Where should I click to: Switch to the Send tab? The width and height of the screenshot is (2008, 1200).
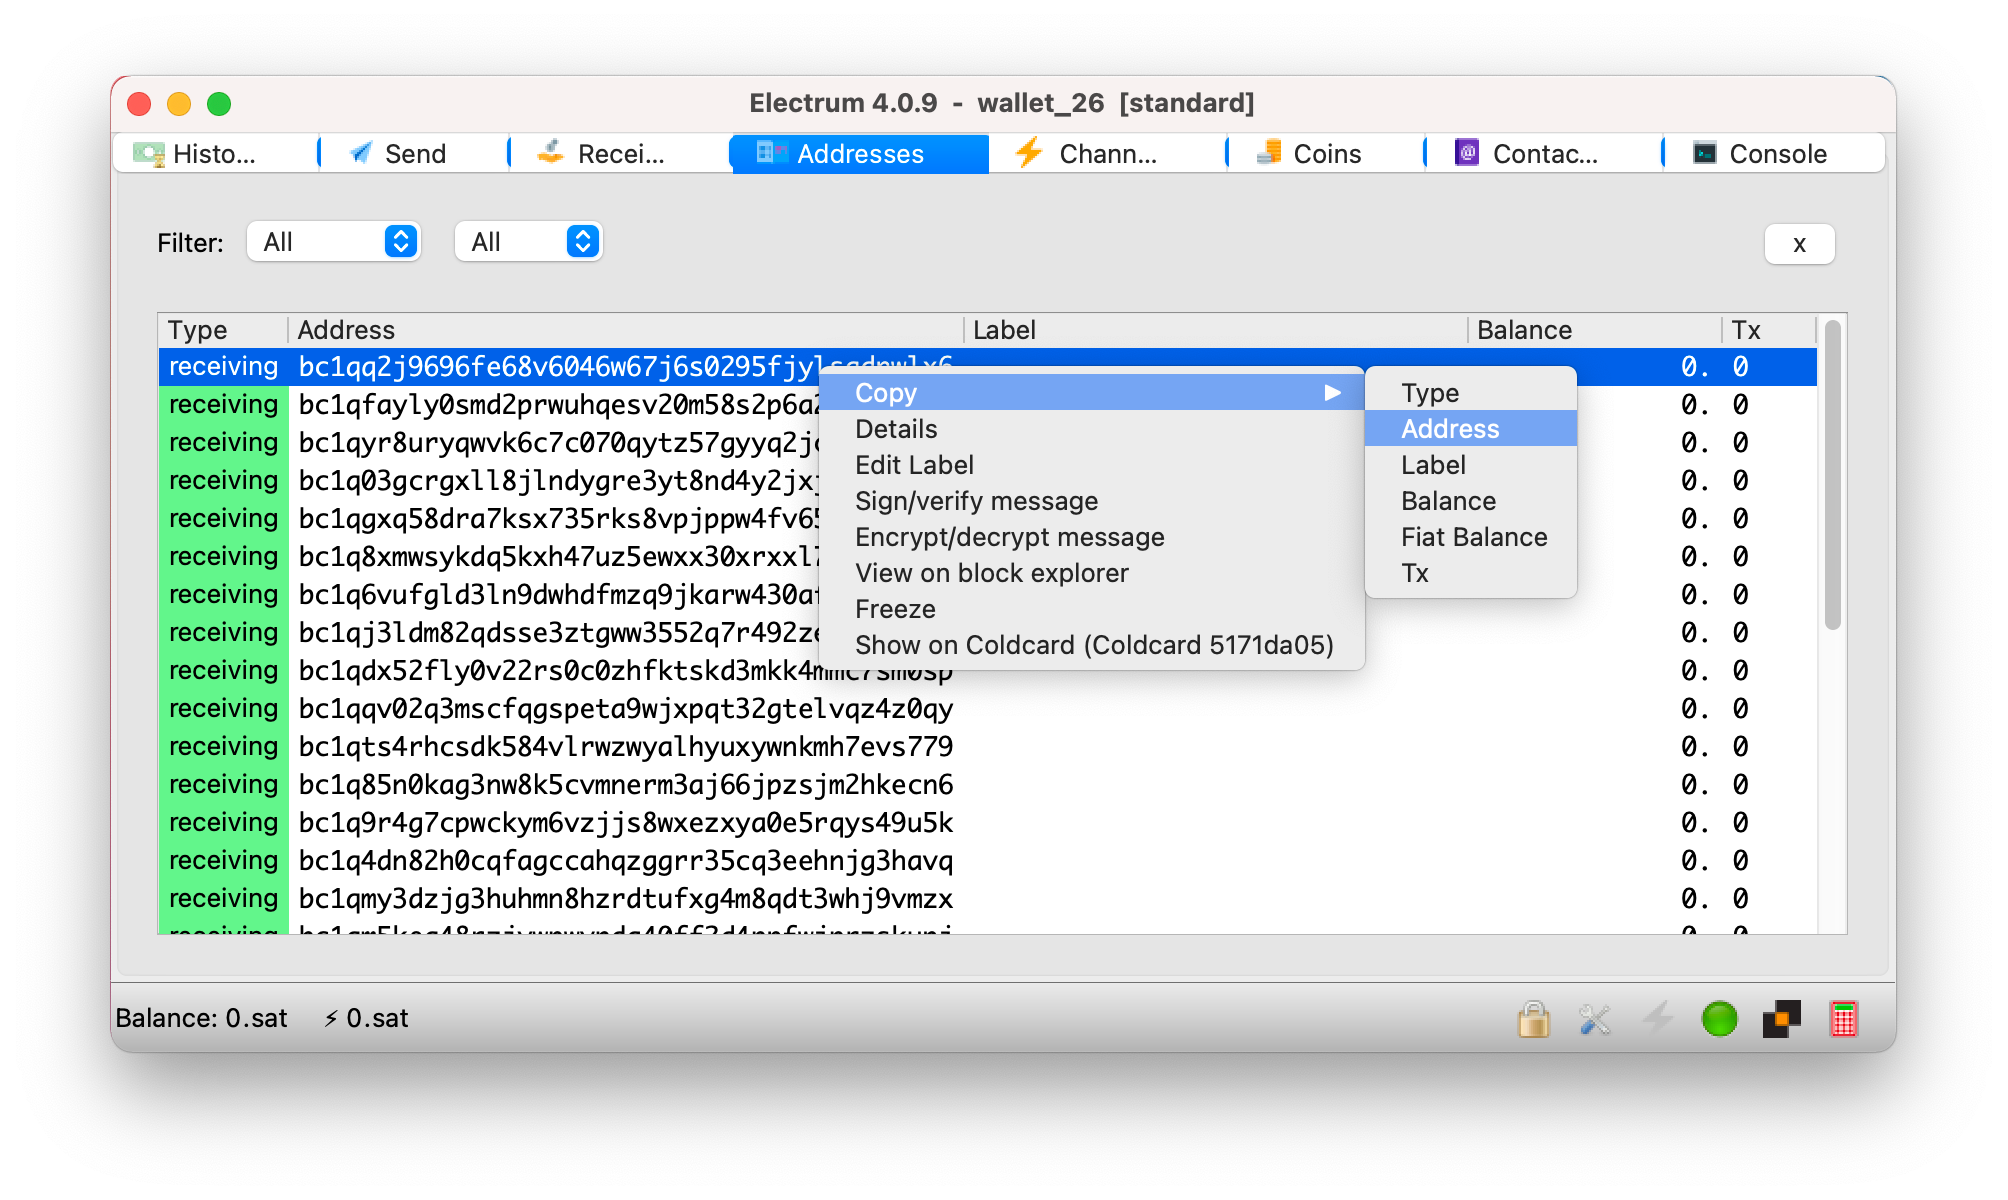point(414,154)
